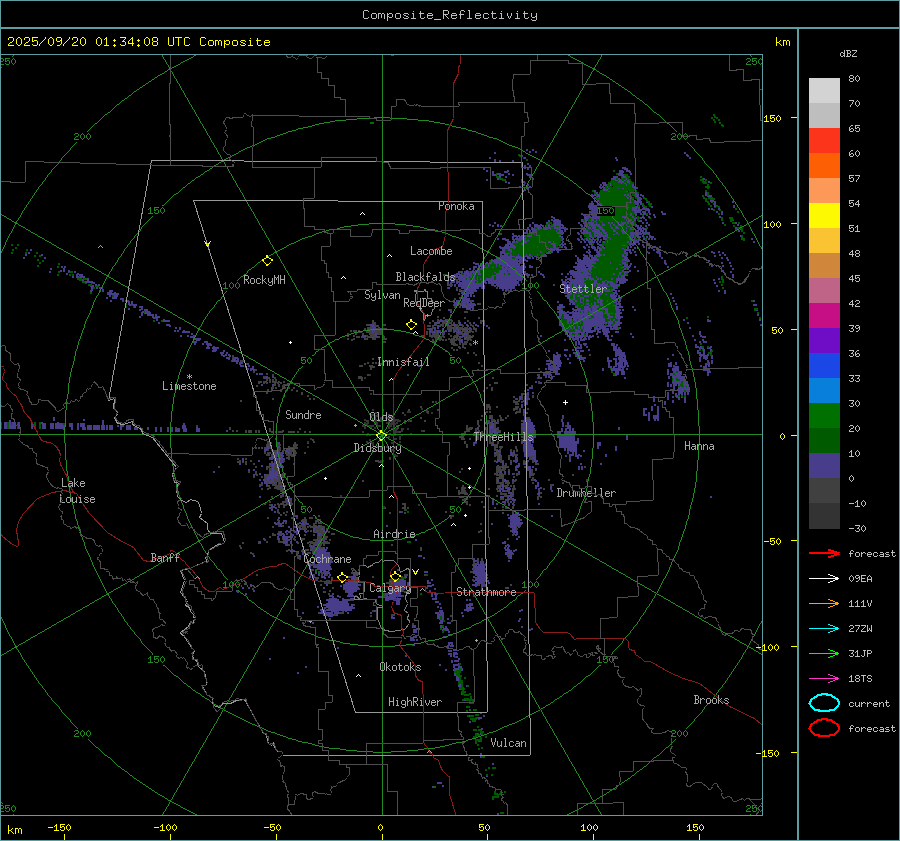The width and height of the screenshot is (900, 841).
Task: Select the magenta 18TS arrow legend icon
Action: click(824, 678)
